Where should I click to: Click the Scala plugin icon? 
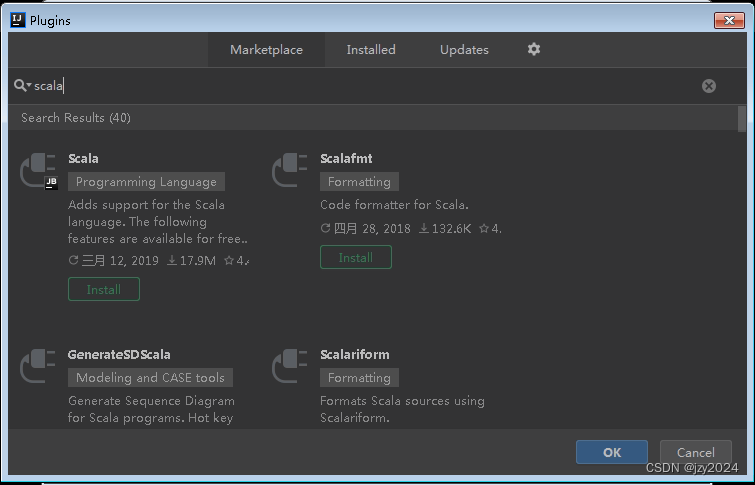coord(39,171)
